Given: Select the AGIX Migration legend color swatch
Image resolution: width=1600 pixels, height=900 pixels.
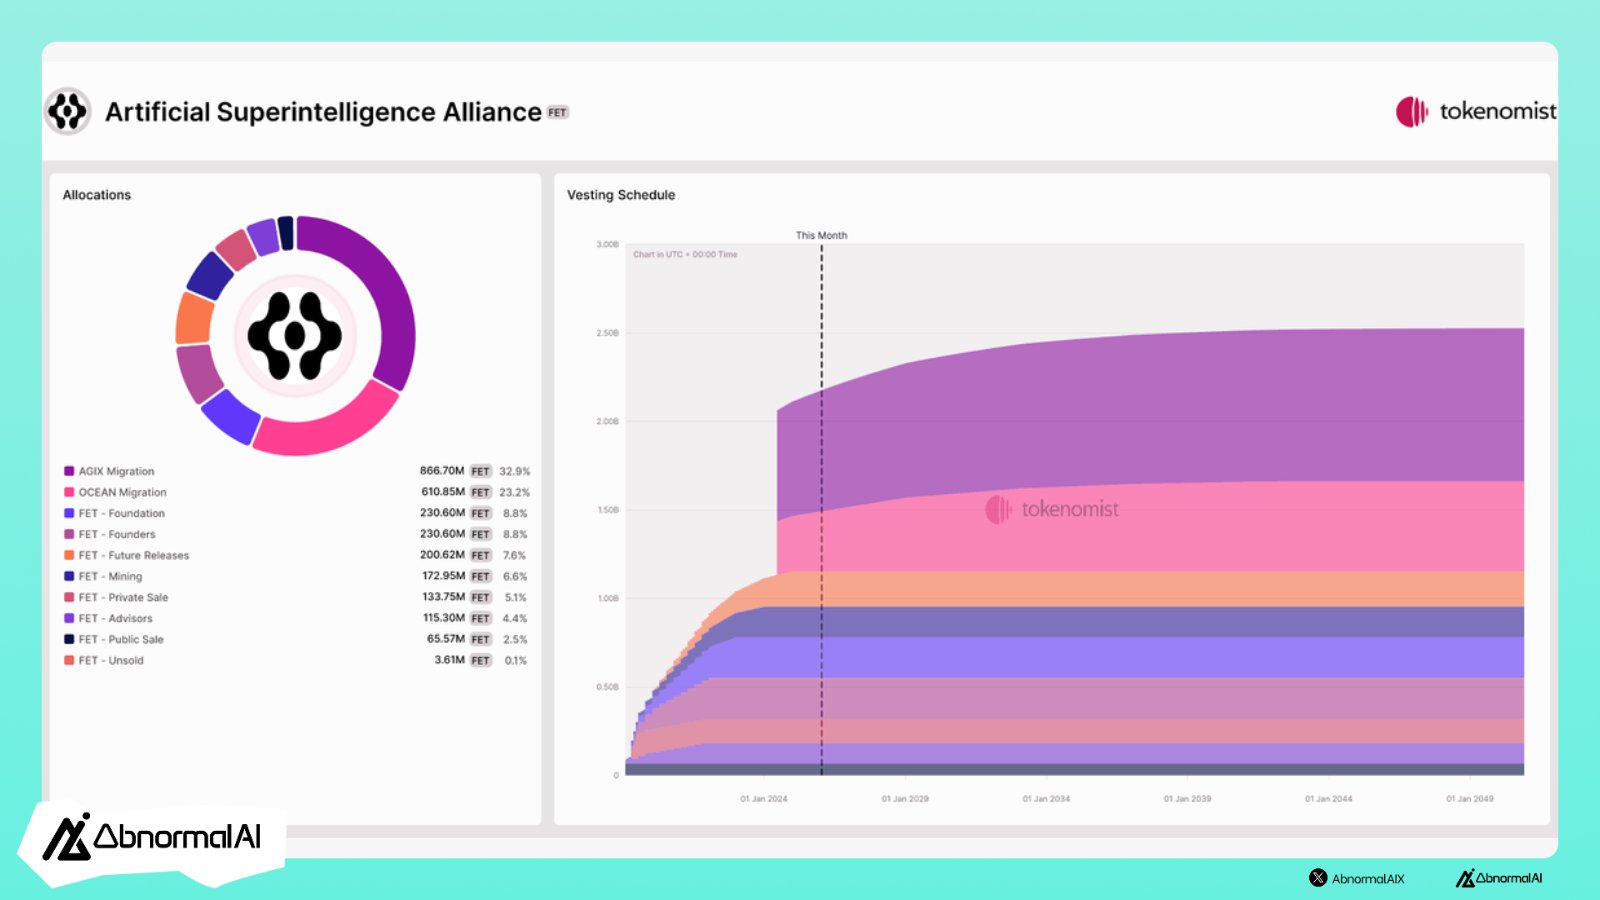Looking at the screenshot, I should tap(69, 471).
